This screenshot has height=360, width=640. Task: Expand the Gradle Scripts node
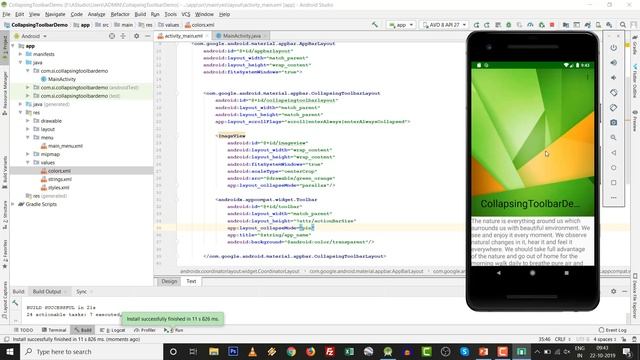(13, 204)
